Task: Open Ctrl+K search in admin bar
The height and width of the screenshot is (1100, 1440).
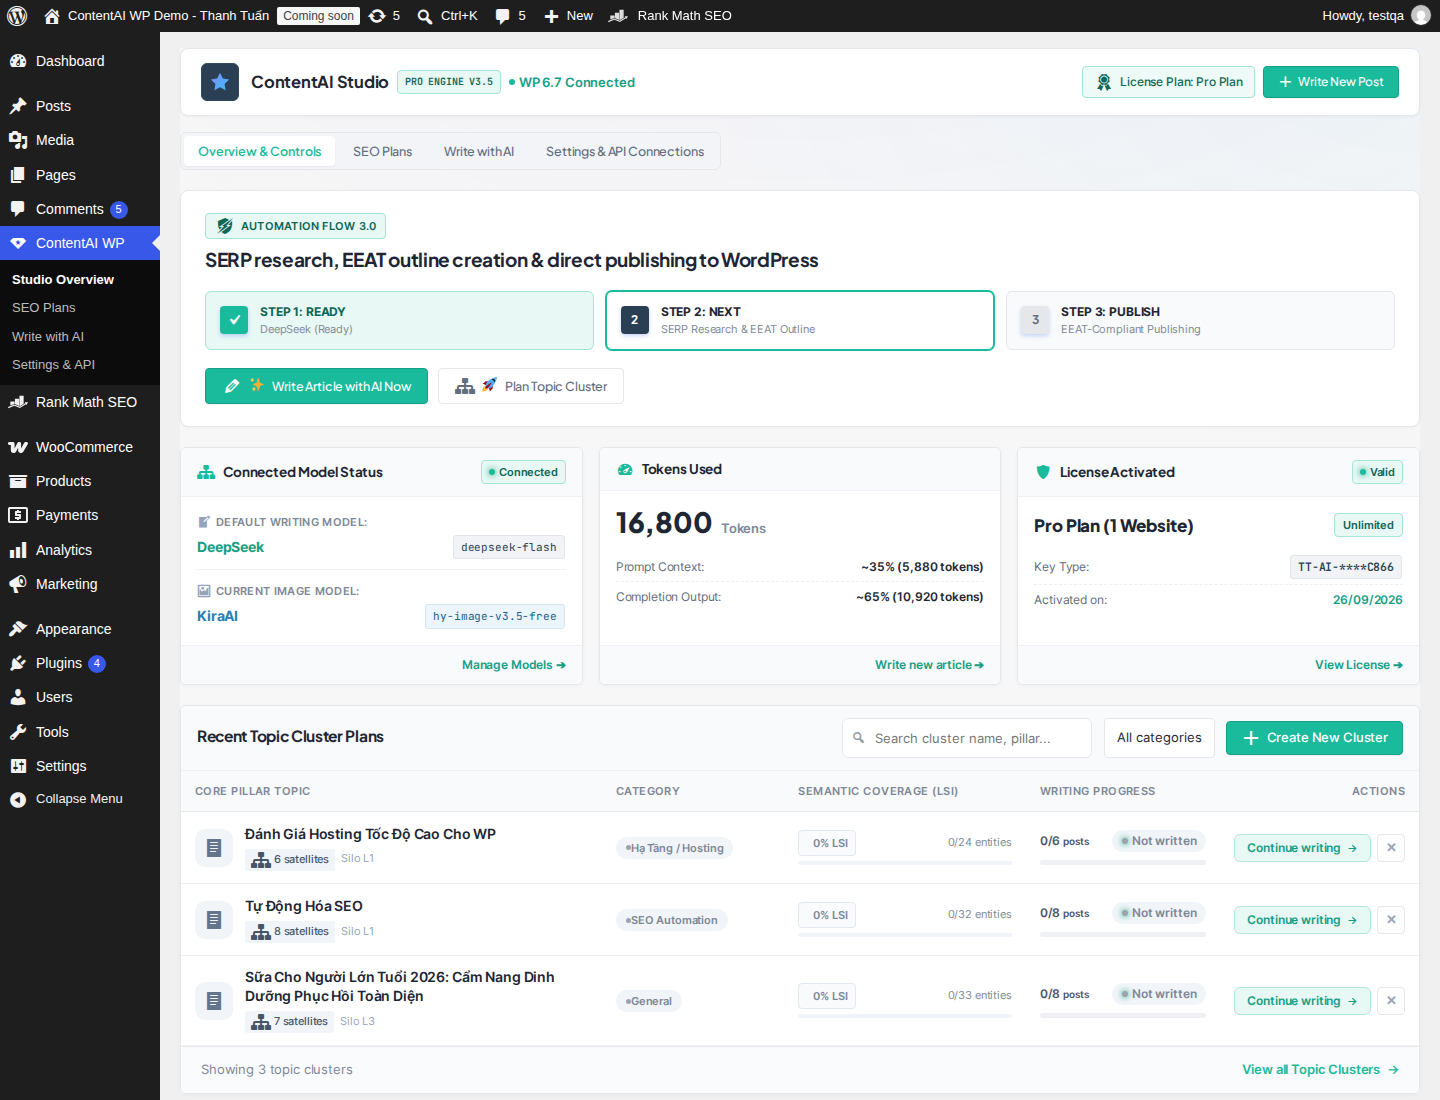Action: point(448,16)
